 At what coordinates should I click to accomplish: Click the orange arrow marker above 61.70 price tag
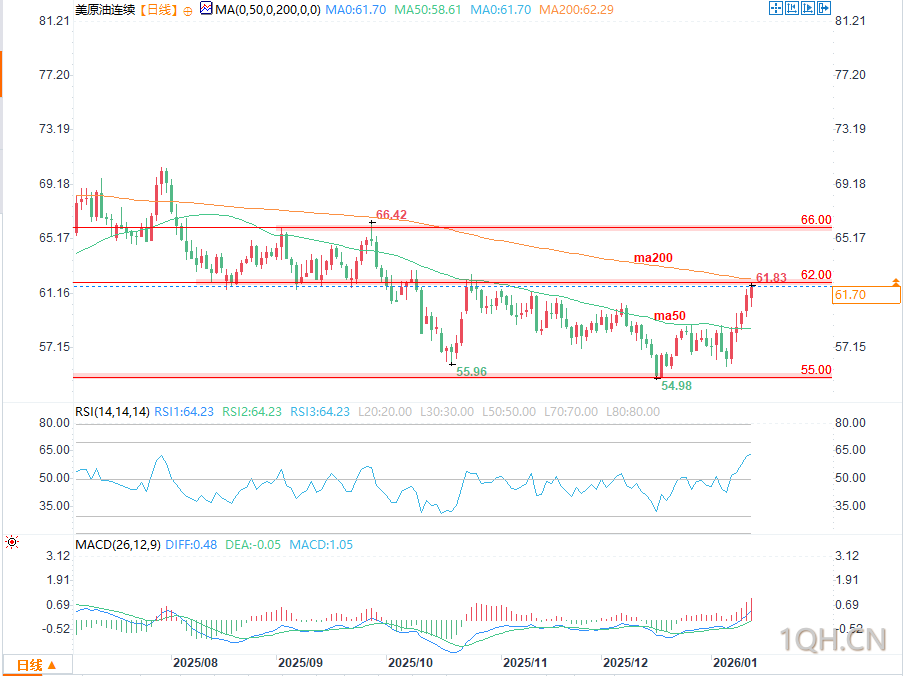pos(896,282)
